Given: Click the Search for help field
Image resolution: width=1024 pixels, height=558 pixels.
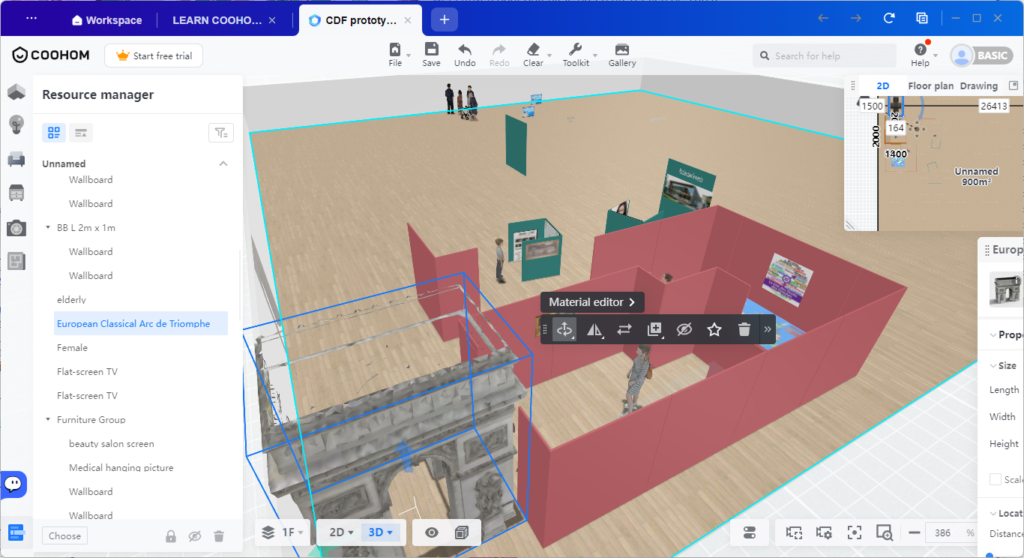Looking at the screenshot, I should tap(824, 56).
